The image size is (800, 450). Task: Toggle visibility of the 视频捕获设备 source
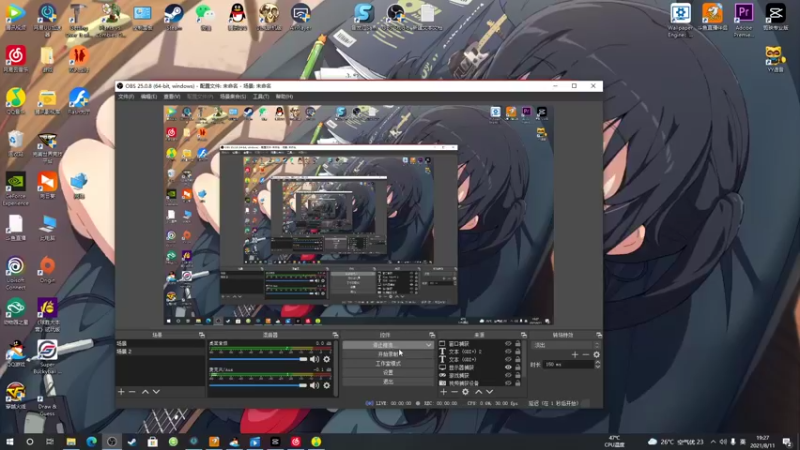[x=508, y=383]
